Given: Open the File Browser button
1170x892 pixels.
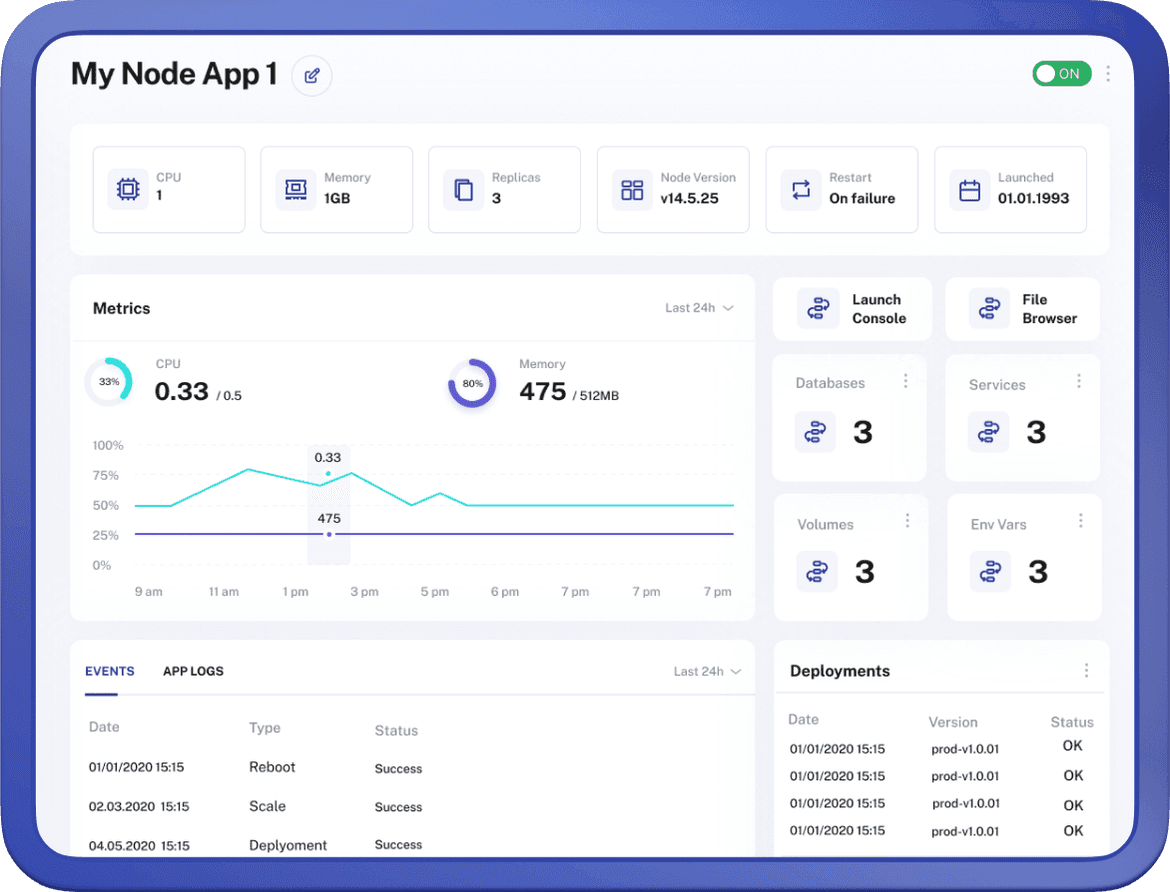Looking at the screenshot, I should click(1022, 309).
